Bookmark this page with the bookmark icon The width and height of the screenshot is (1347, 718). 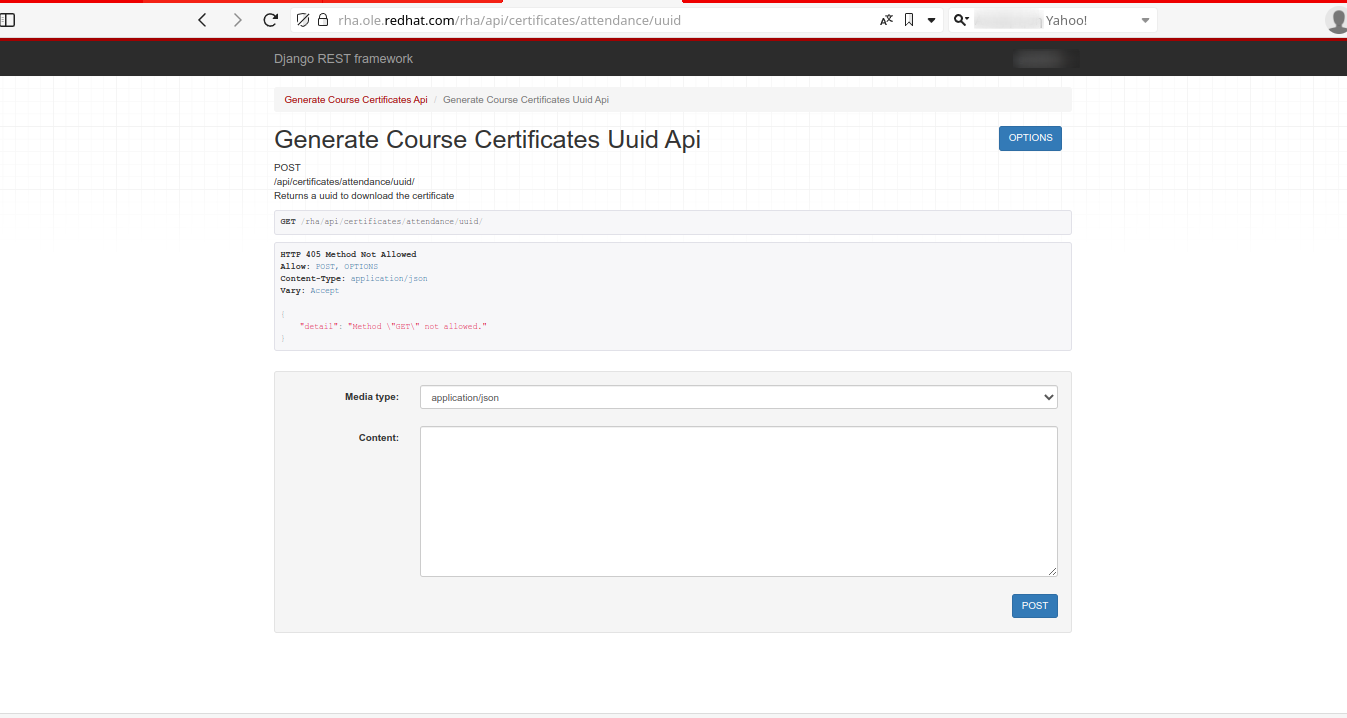909,20
